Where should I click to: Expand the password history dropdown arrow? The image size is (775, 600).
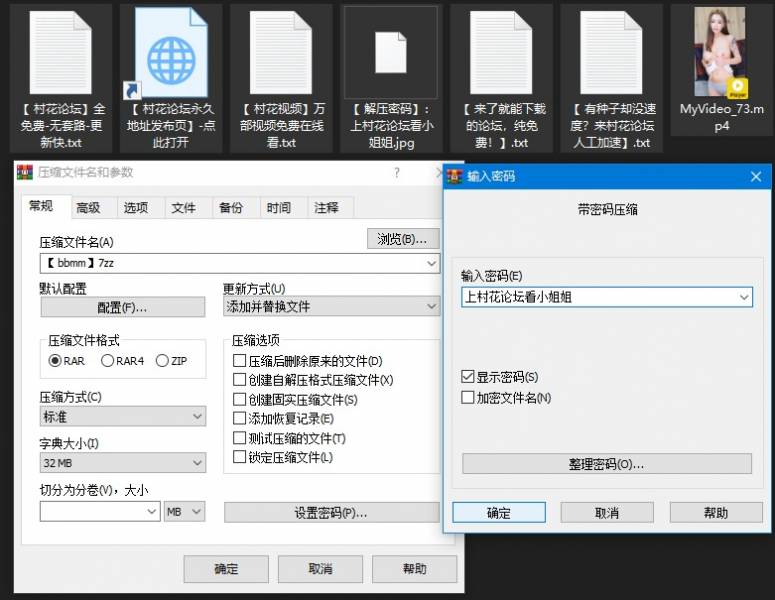[744, 297]
